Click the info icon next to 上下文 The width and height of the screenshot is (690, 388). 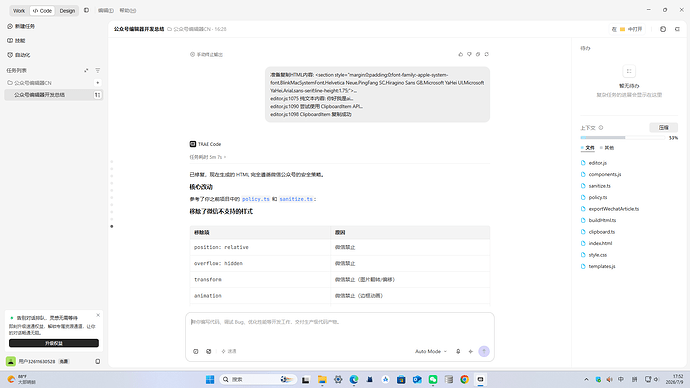(x=601, y=128)
